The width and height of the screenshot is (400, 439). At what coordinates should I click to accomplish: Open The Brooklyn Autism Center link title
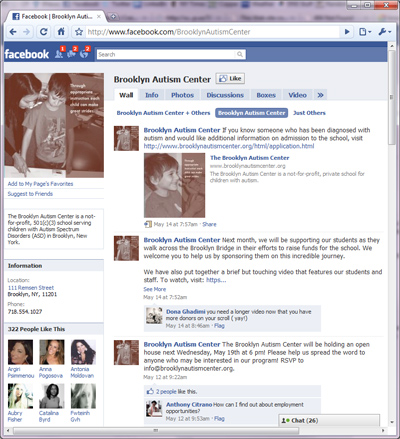coord(250,158)
